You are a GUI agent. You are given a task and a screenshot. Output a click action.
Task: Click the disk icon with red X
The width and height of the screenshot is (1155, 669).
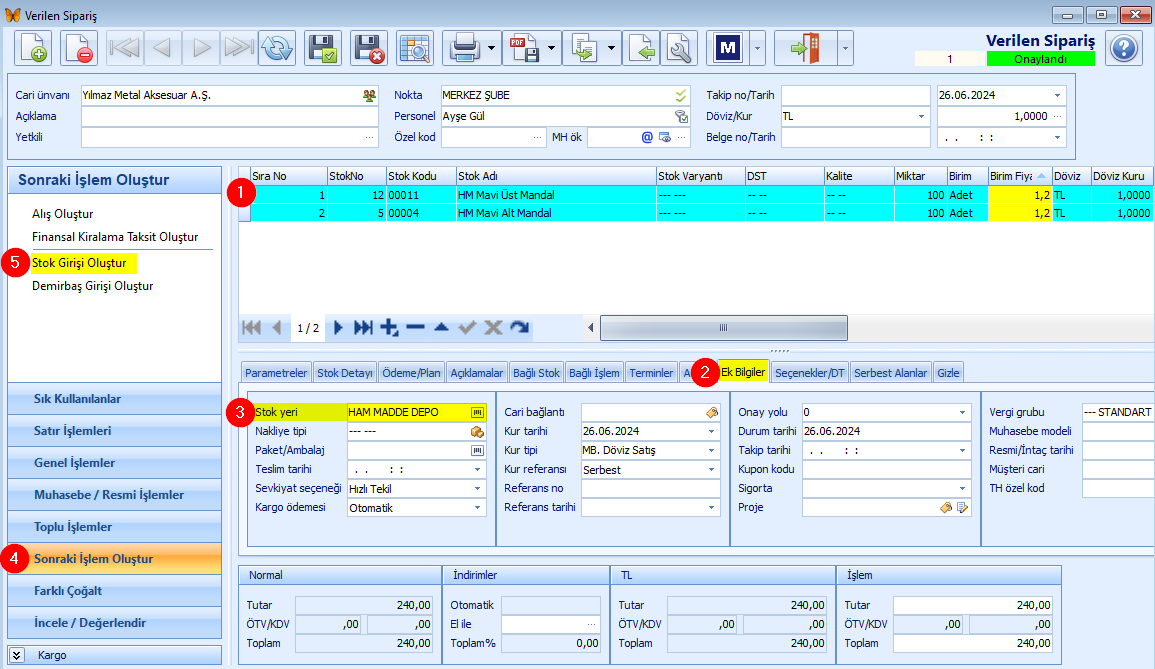click(368, 49)
